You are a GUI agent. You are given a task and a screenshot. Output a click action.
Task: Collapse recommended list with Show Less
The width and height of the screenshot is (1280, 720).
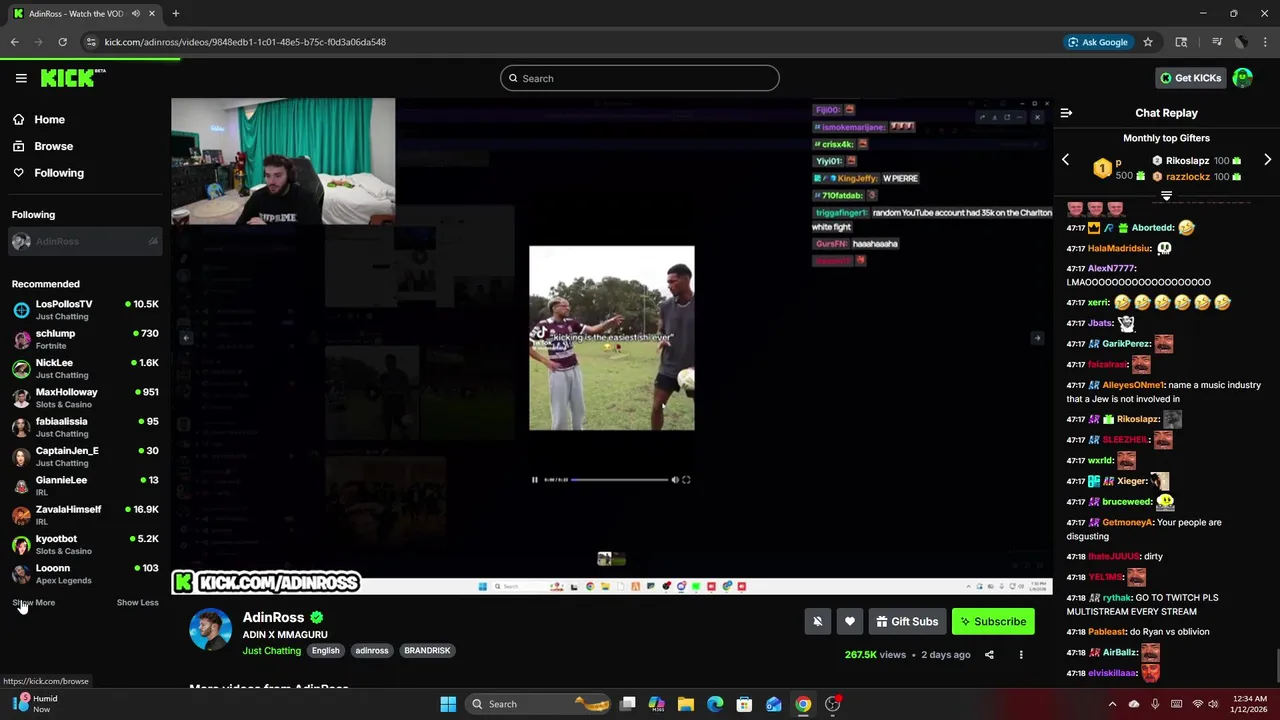pos(137,603)
